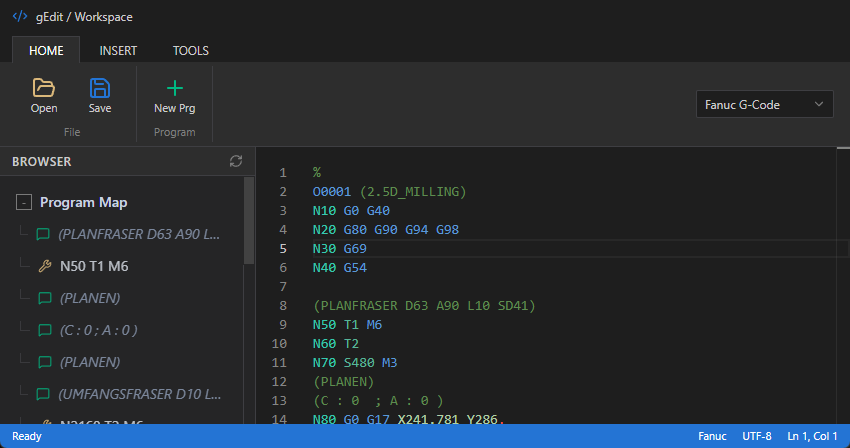Click the Fanuc status bar entry

coord(712,436)
